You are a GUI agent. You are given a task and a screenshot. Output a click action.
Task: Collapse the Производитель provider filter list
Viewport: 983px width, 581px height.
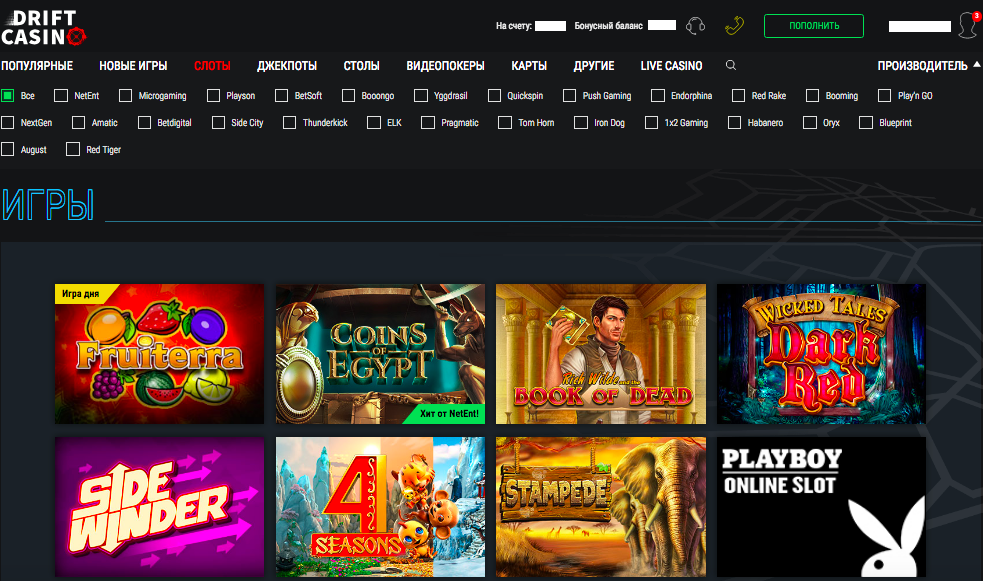click(928, 66)
